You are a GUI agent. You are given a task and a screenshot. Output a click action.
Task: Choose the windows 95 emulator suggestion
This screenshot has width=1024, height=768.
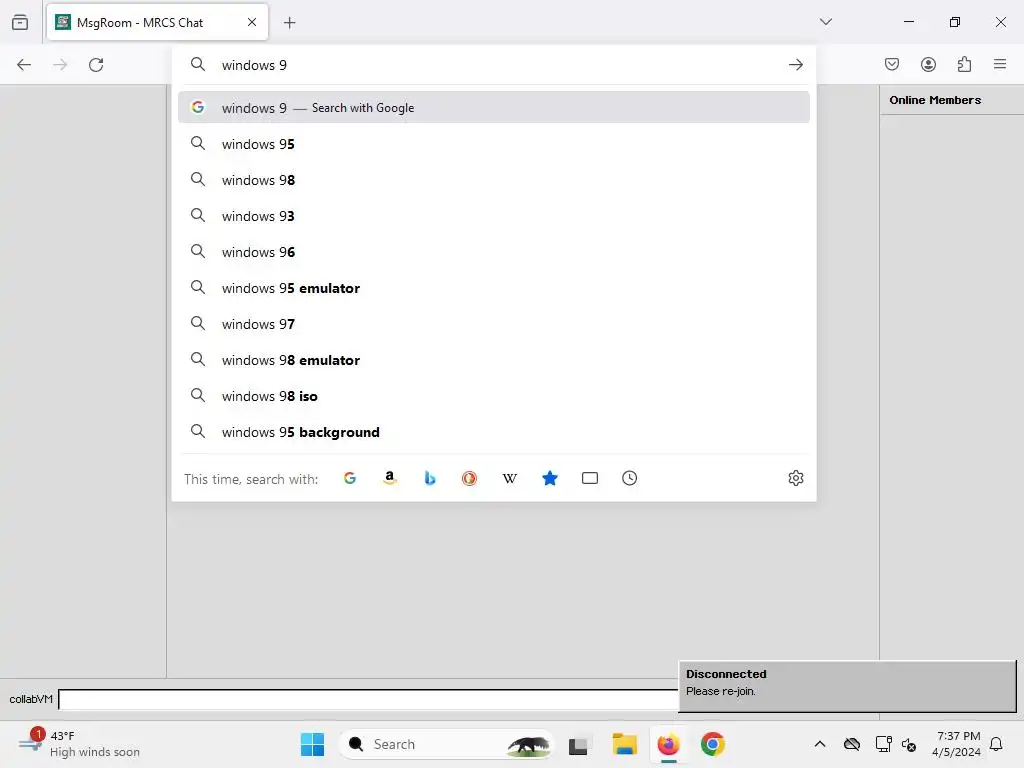494,288
